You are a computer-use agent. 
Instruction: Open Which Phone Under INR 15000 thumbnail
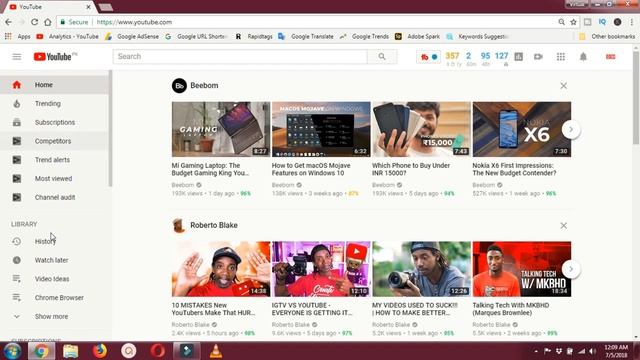point(422,129)
